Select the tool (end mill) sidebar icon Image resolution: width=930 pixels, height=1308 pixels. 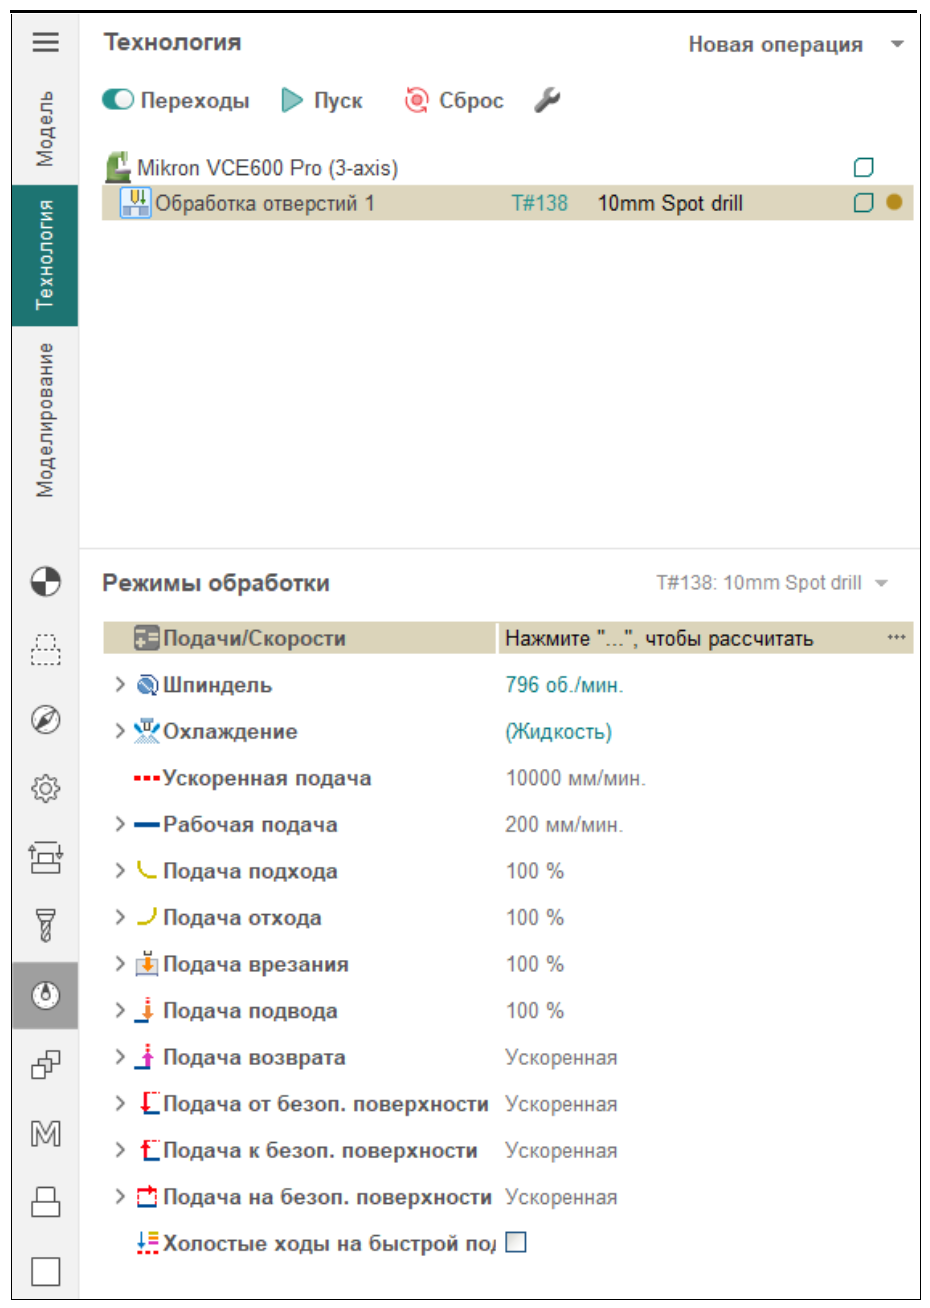[x=45, y=925]
